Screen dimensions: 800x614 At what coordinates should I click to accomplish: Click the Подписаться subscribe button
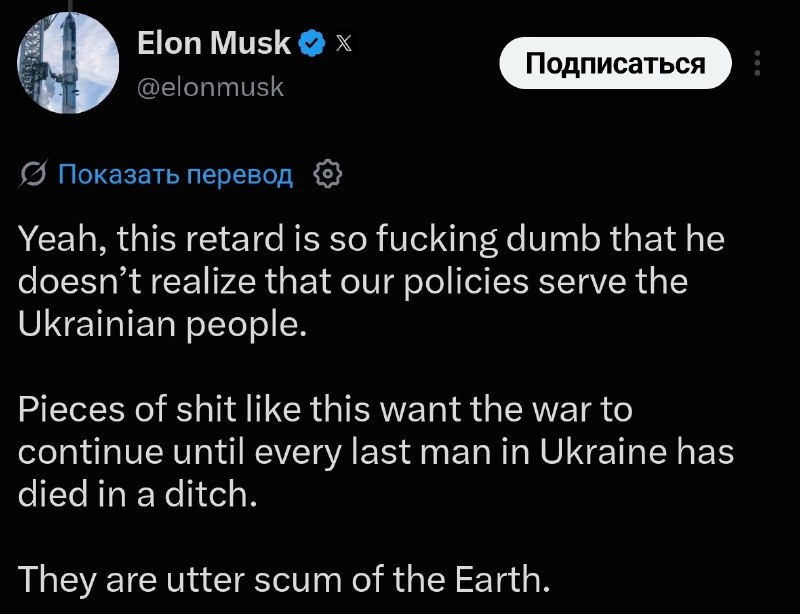pos(615,63)
